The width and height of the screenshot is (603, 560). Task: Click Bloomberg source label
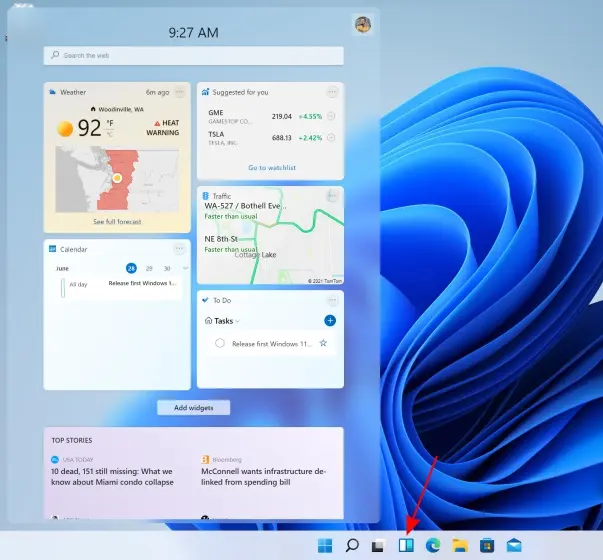[x=227, y=460]
